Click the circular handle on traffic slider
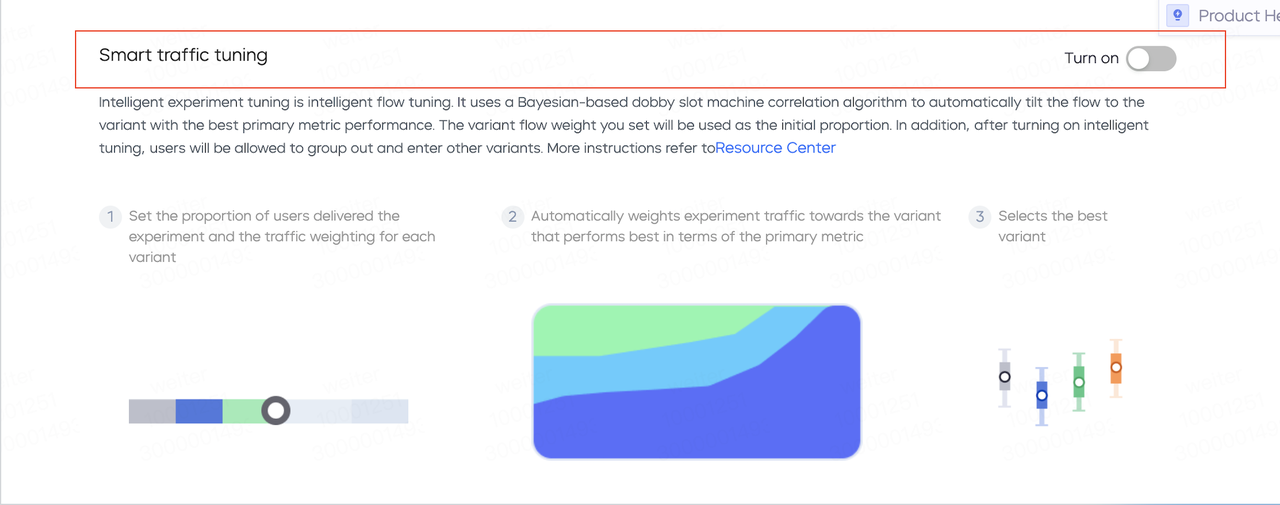This screenshot has height=505, width=1280. tap(276, 410)
